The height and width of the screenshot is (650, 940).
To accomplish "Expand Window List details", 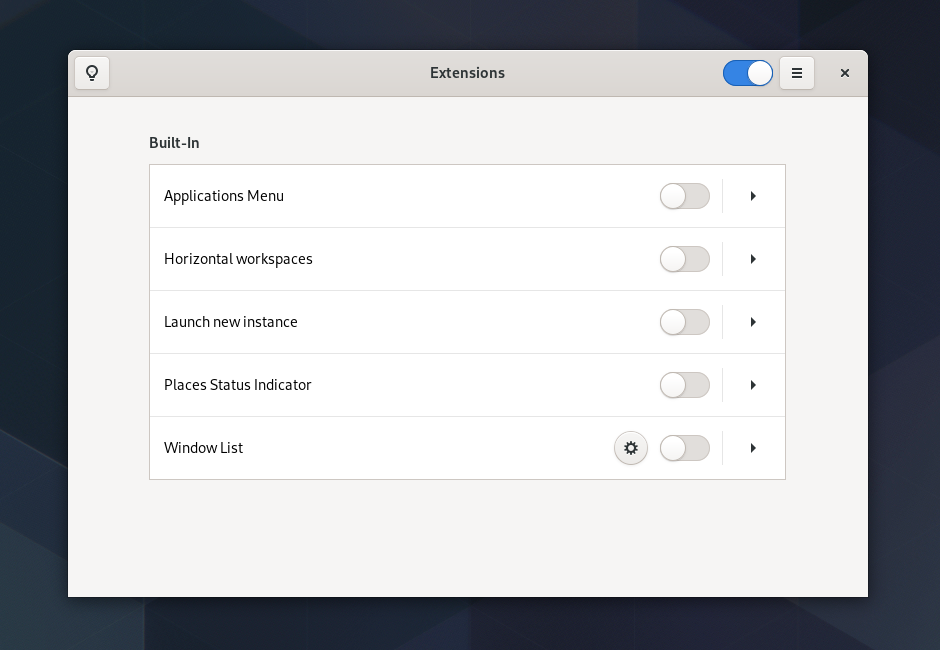I will pos(753,448).
